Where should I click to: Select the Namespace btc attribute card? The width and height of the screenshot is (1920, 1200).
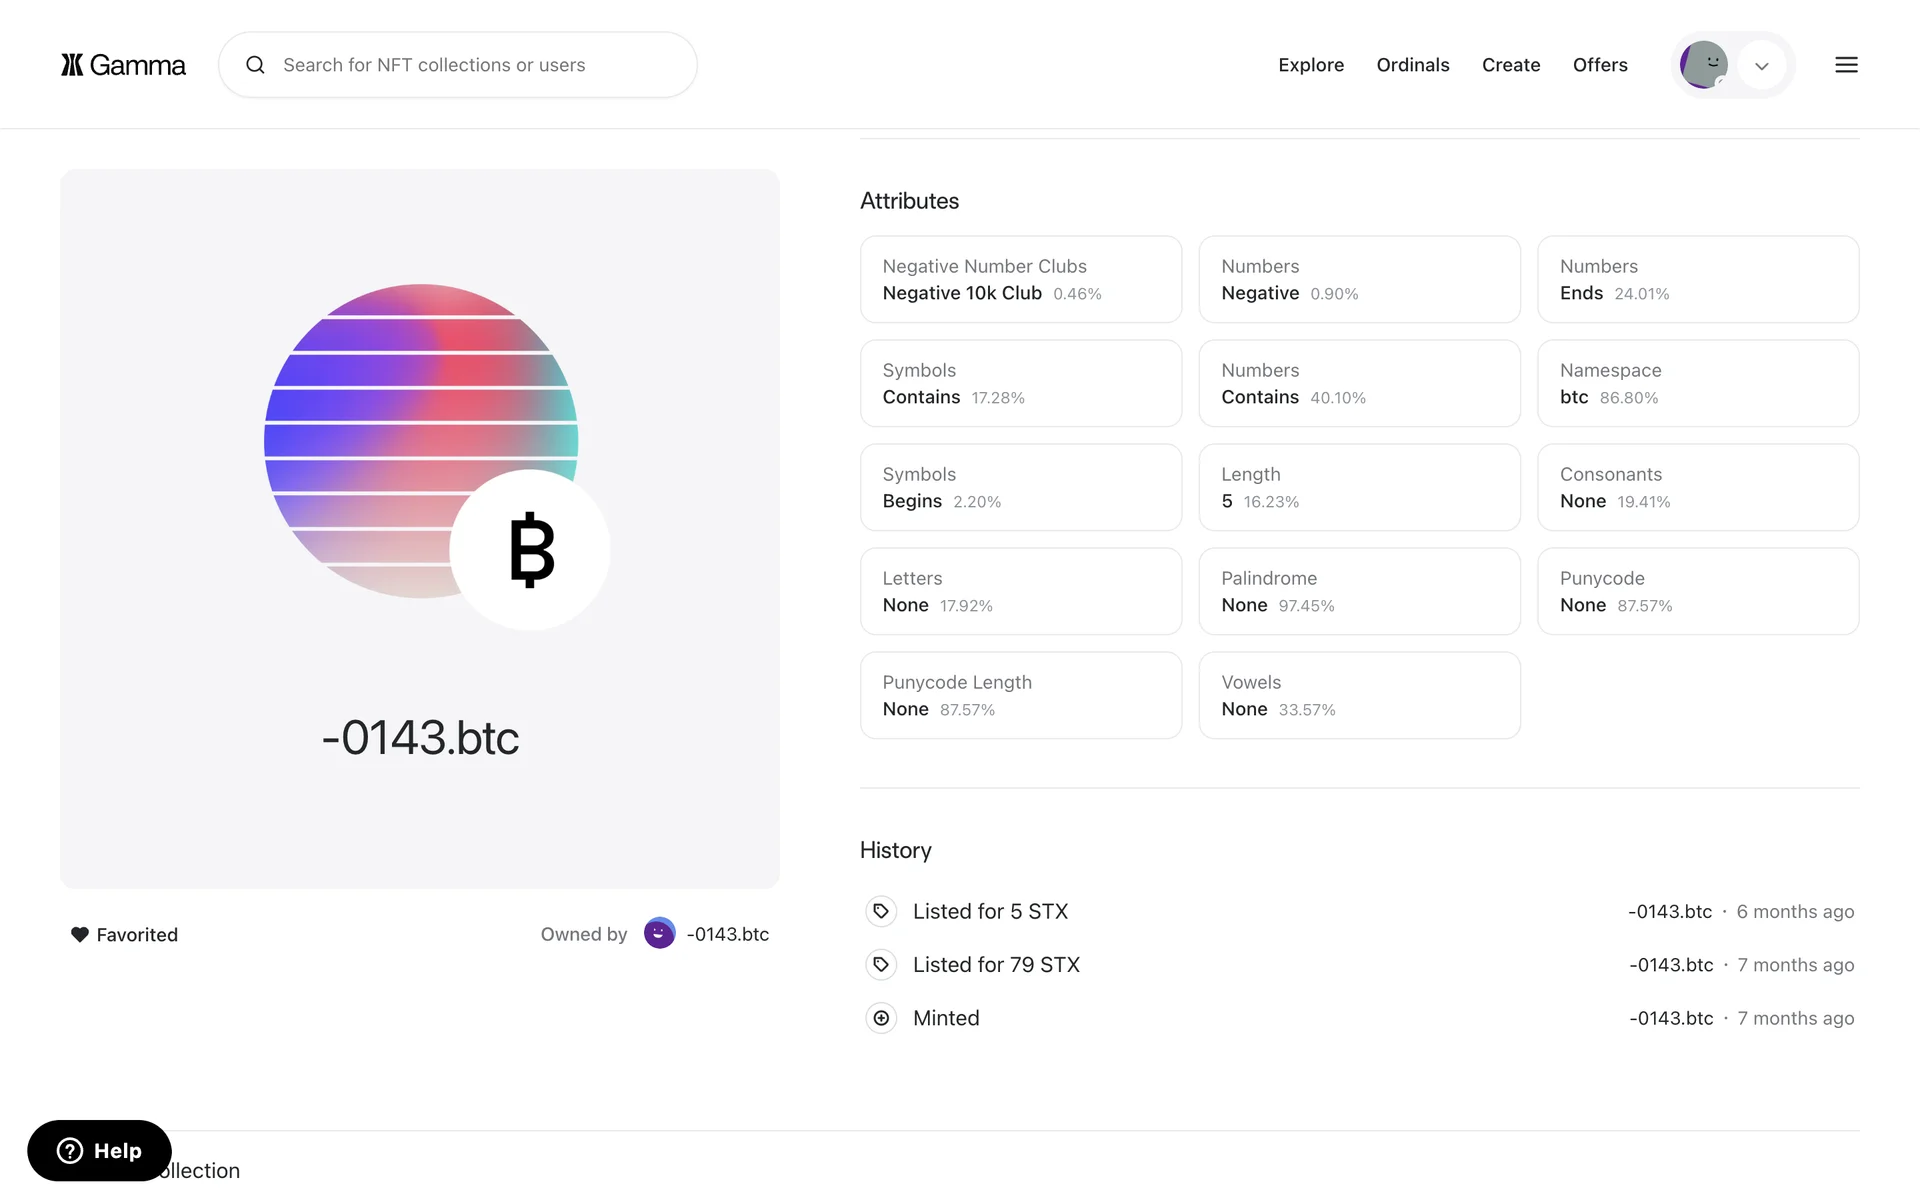pyautogui.click(x=1697, y=384)
